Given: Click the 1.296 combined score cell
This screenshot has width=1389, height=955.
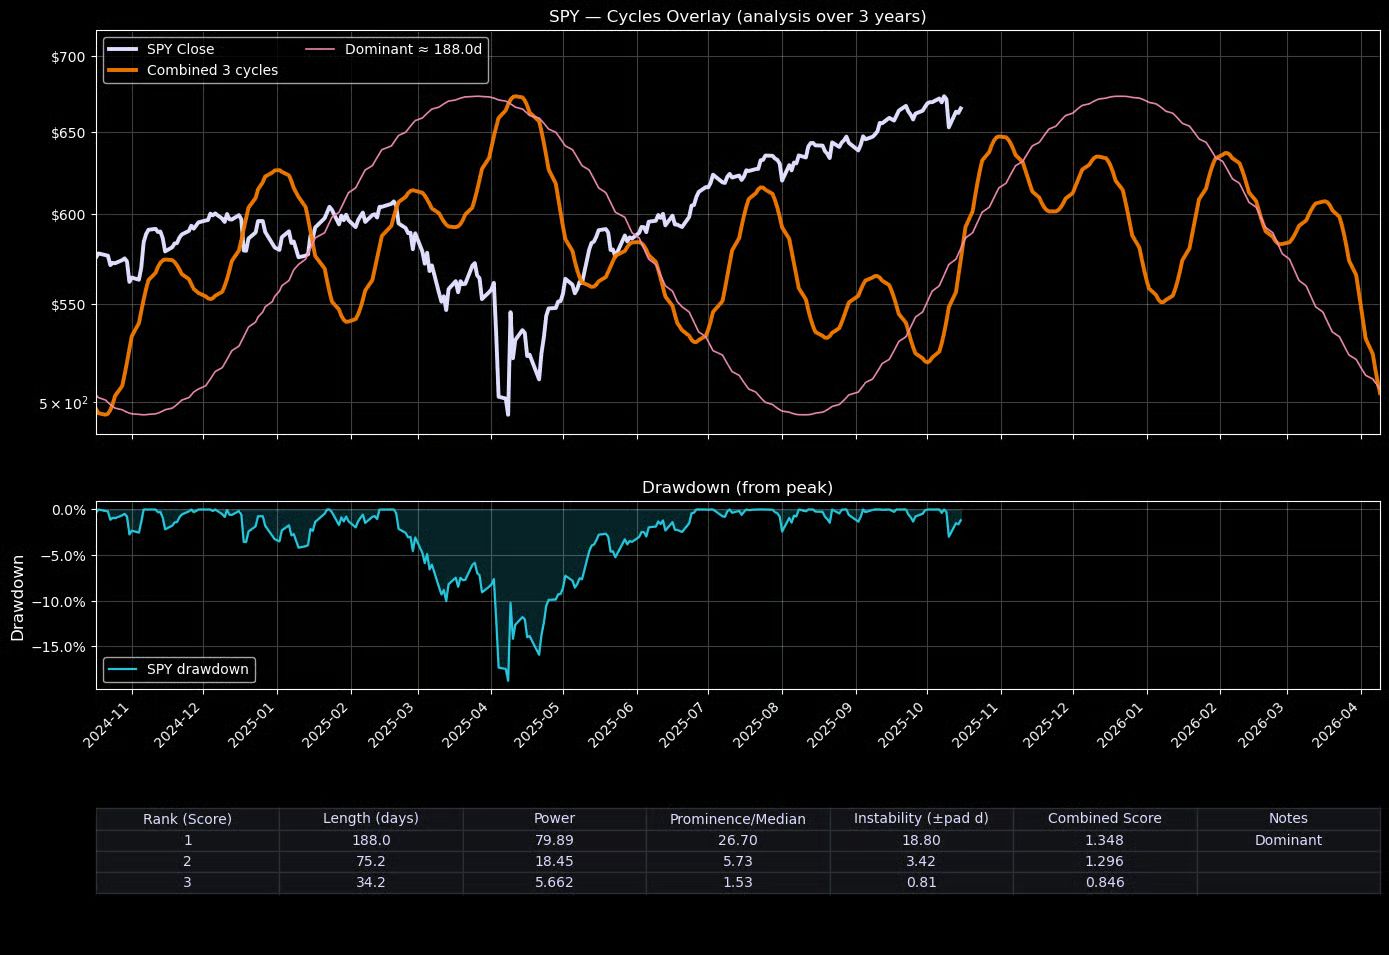Looking at the screenshot, I should tap(1105, 862).
